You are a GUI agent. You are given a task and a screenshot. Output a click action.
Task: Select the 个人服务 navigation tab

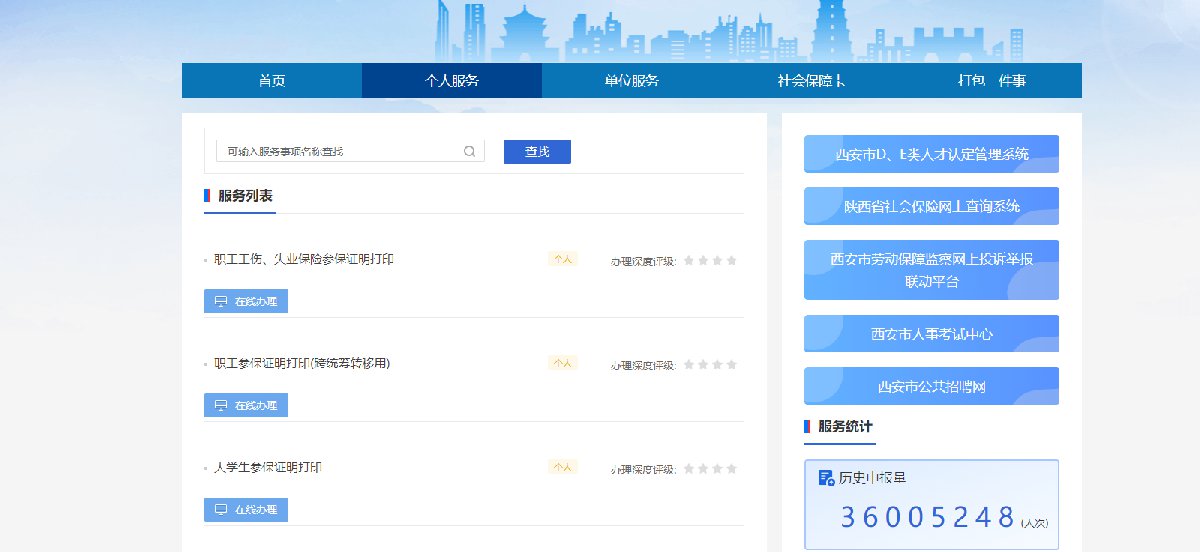click(x=452, y=81)
